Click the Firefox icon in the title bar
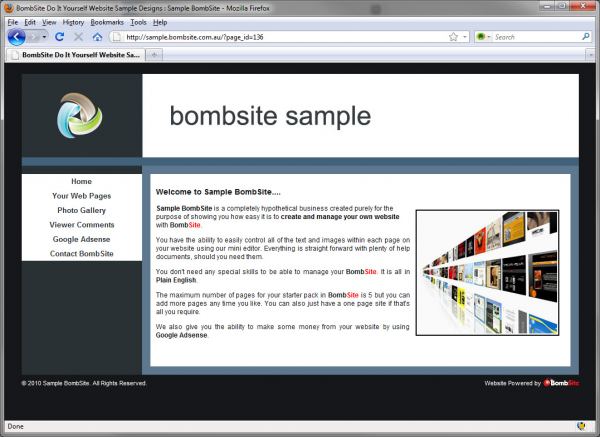 [x=9, y=8]
